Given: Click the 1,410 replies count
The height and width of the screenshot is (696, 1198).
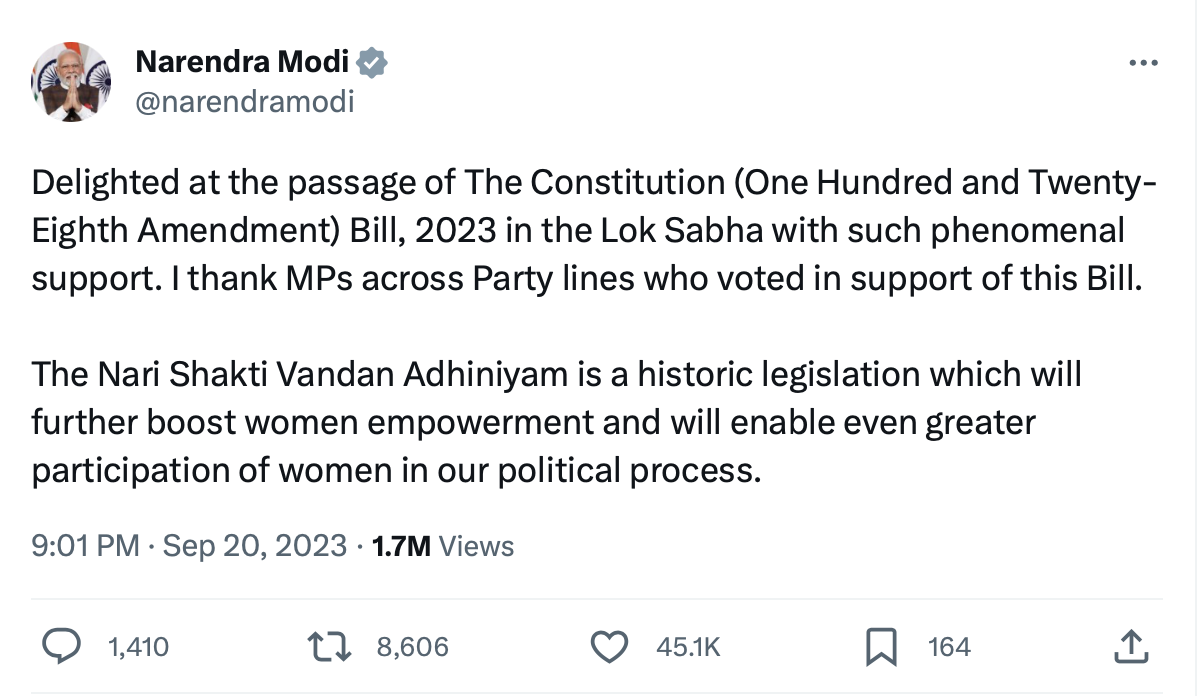Looking at the screenshot, I should [x=137, y=647].
